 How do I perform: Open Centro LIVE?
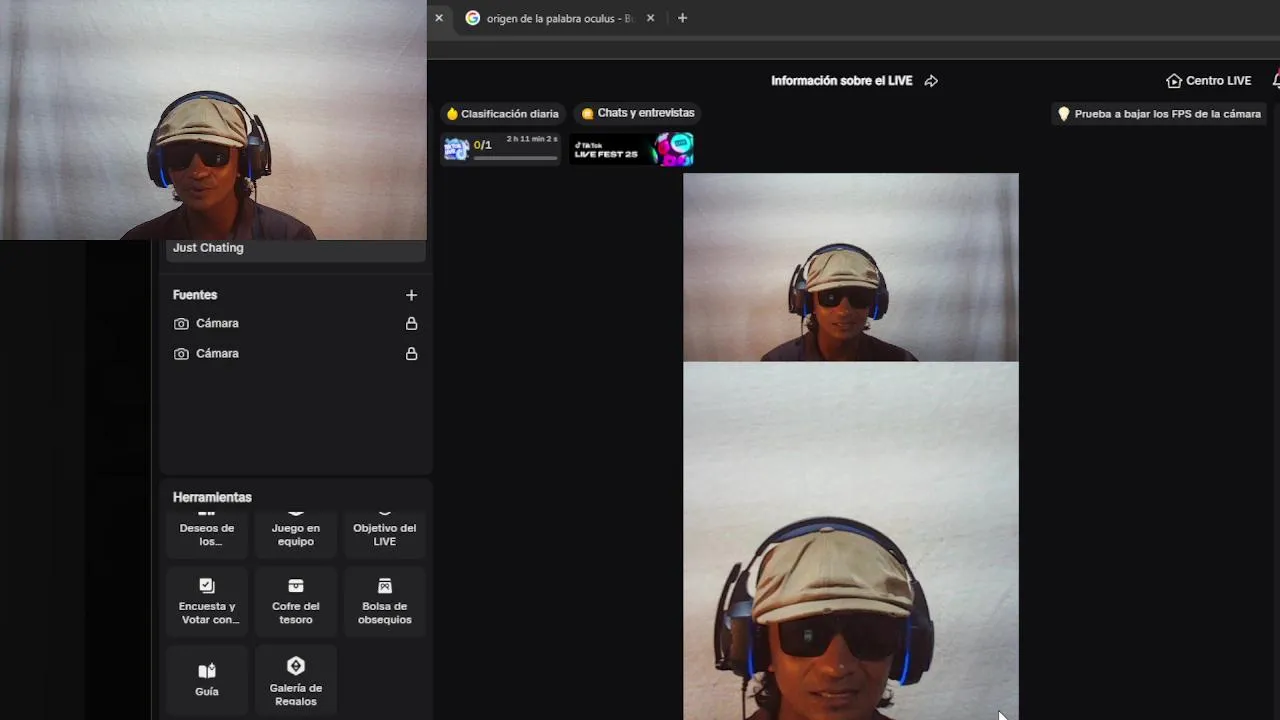tap(1208, 81)
